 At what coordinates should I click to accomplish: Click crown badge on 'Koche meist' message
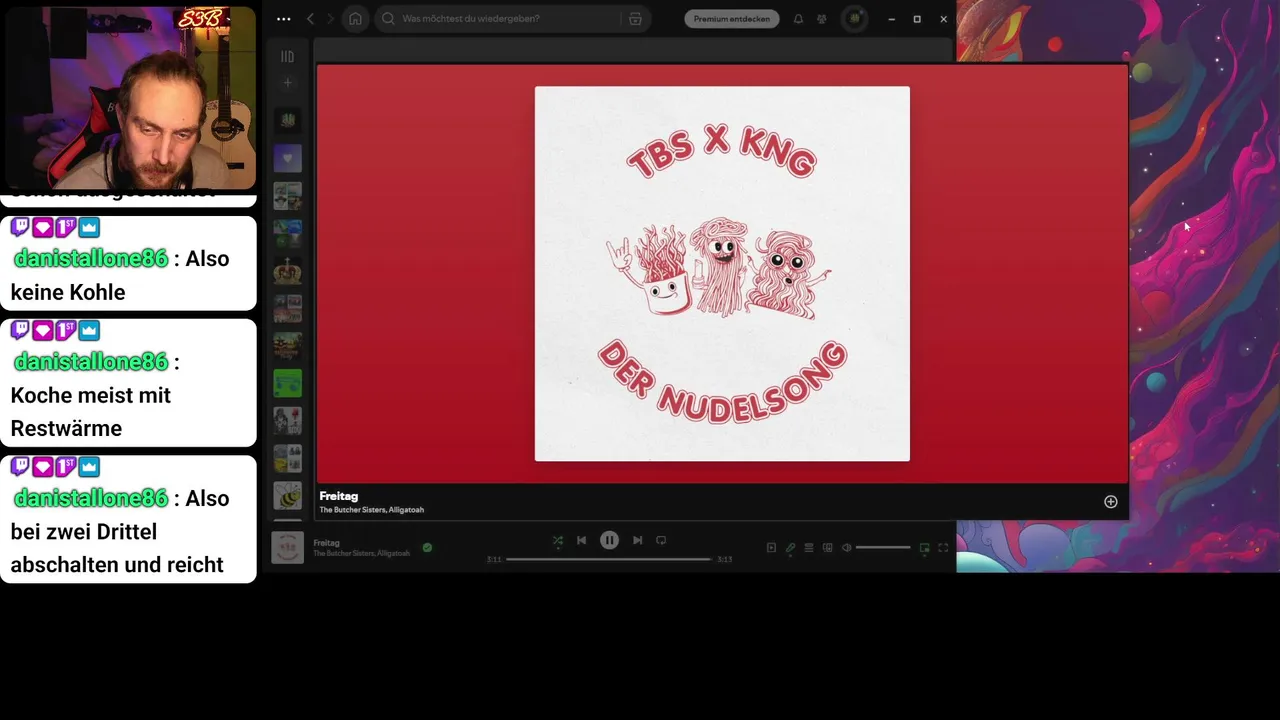pyautogui.click(x=89, y=330)
